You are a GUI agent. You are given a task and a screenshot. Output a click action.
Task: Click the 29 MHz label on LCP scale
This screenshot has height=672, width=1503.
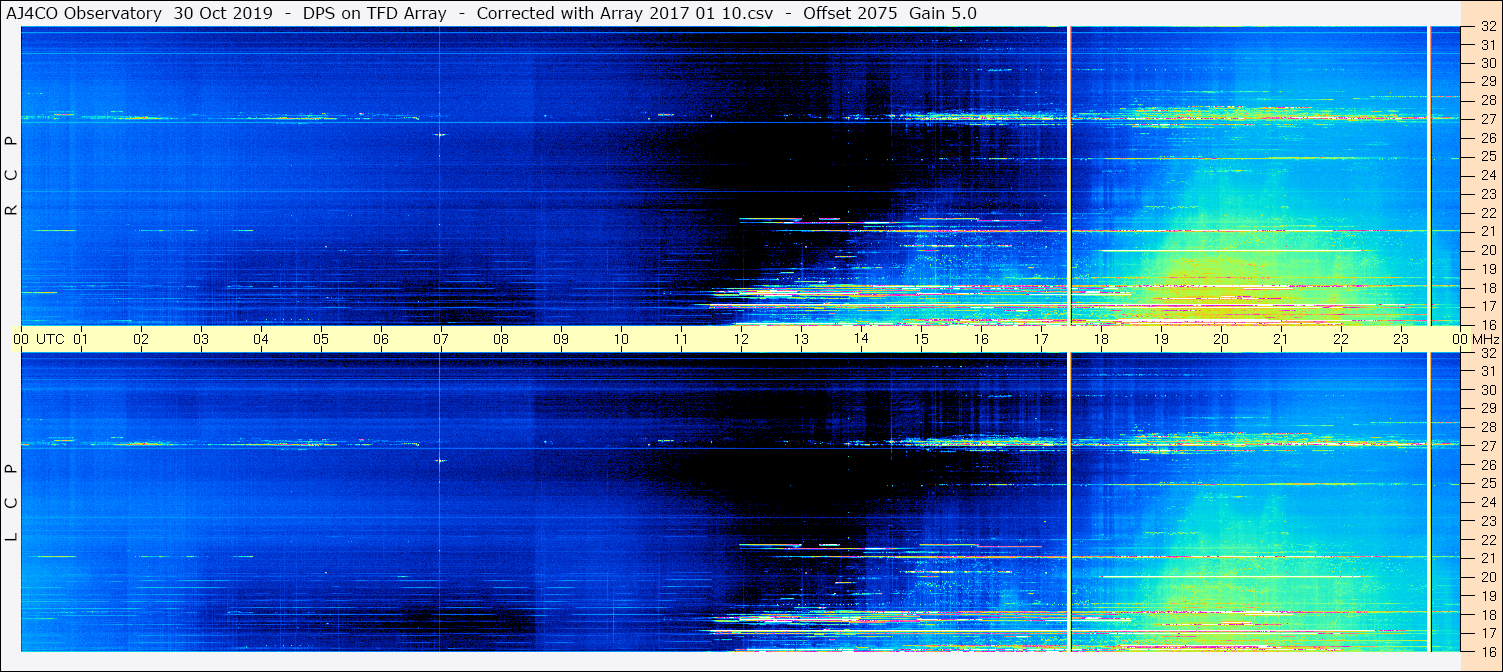(1487, 408)
